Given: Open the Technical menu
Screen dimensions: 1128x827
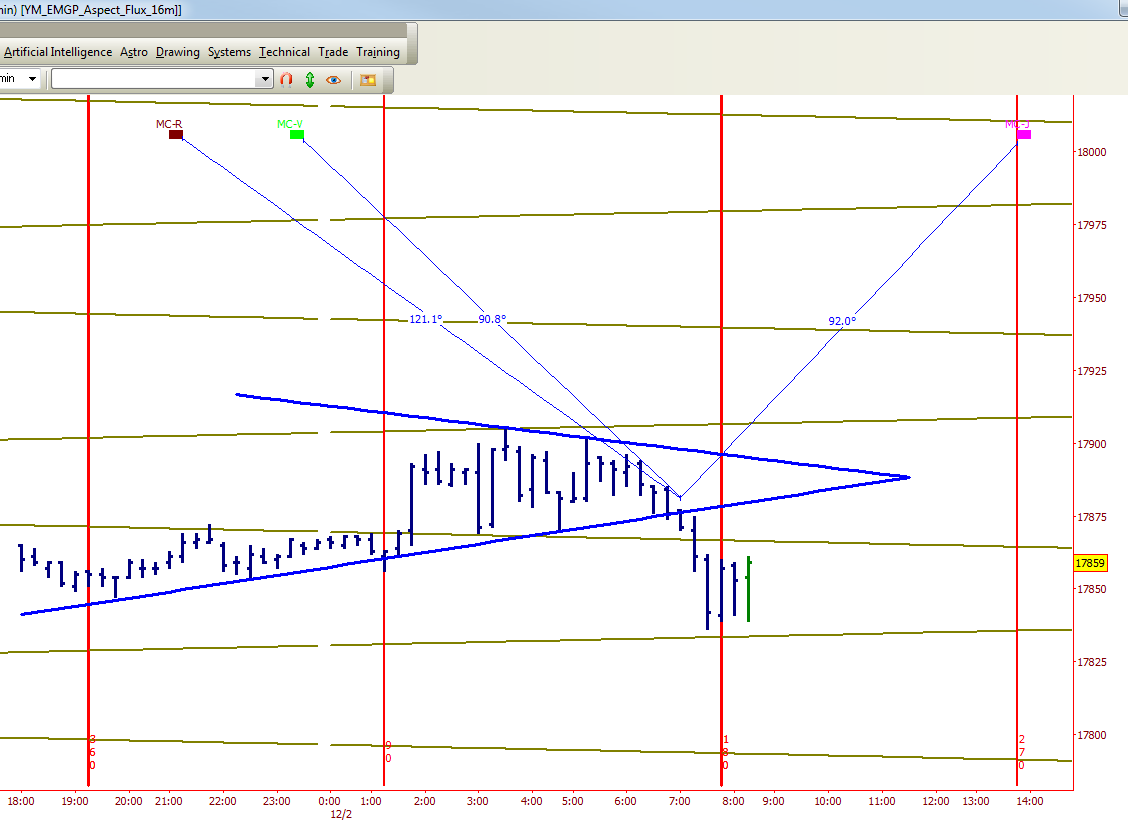Looking at the screenshot, I should tap(284, 52).
